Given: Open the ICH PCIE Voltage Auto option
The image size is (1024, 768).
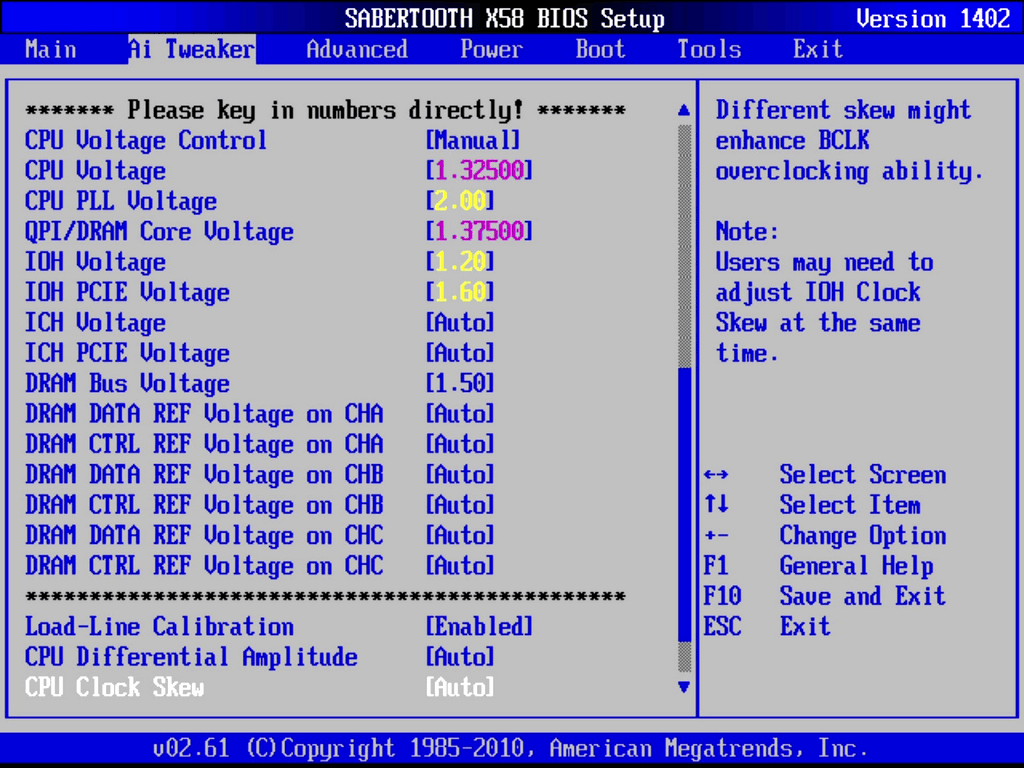Looking at the screenshot, I should (460, 353).
